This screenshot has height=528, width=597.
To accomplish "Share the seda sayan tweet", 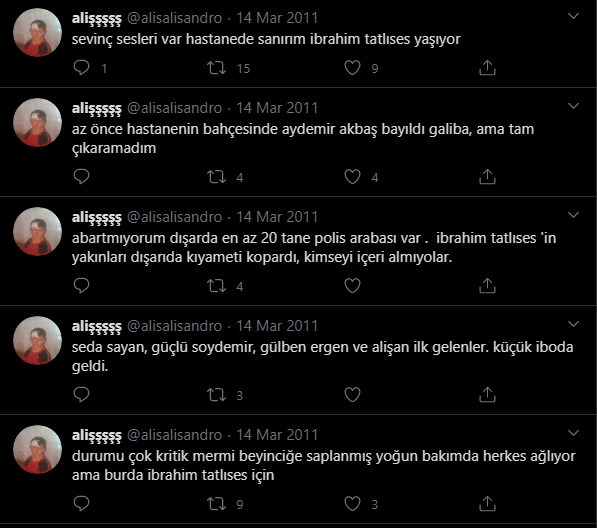I will (x=487, y=394).
